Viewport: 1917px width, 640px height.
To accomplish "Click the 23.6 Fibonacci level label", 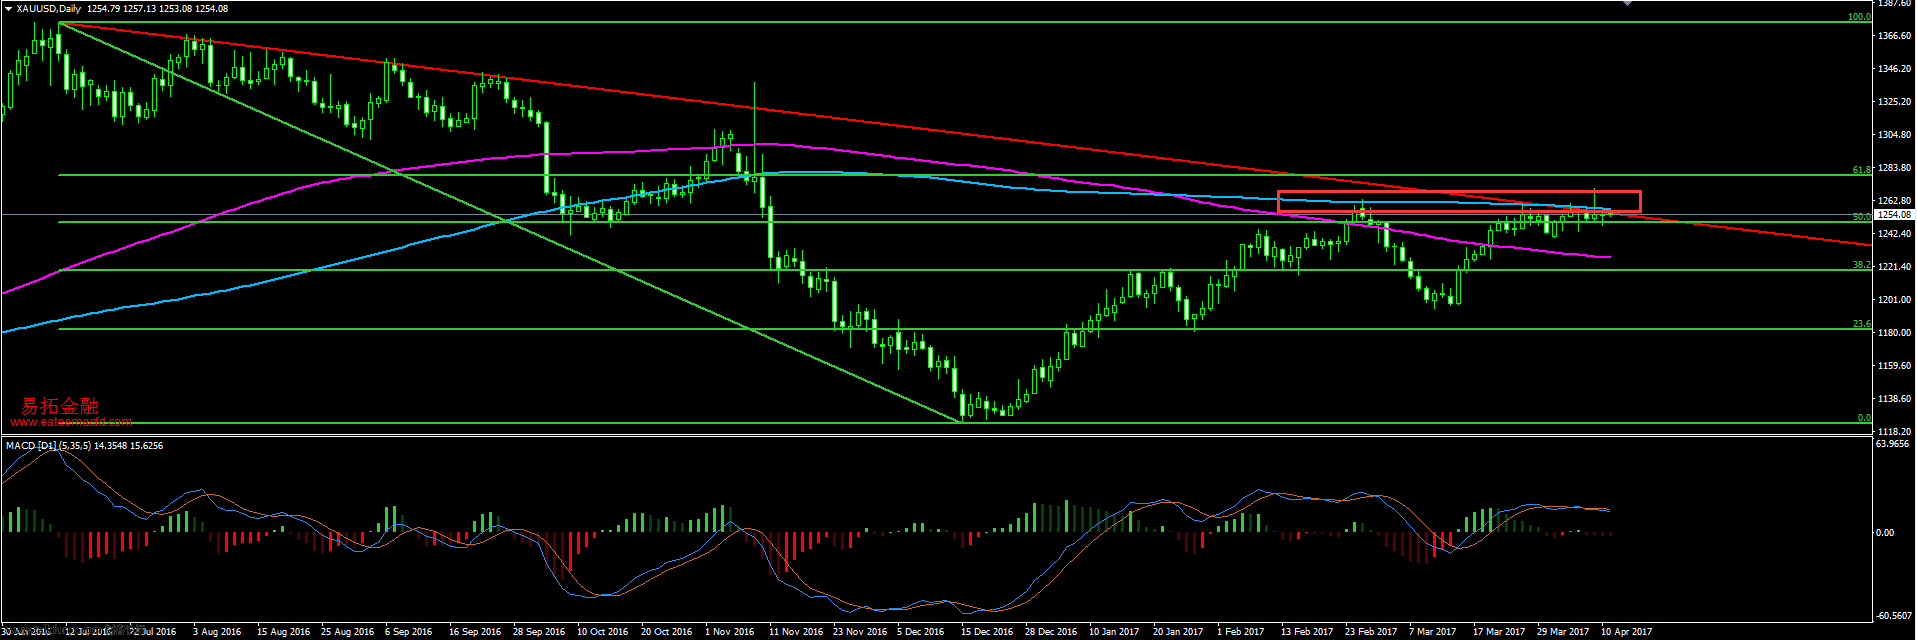I will coord(1861,324).
